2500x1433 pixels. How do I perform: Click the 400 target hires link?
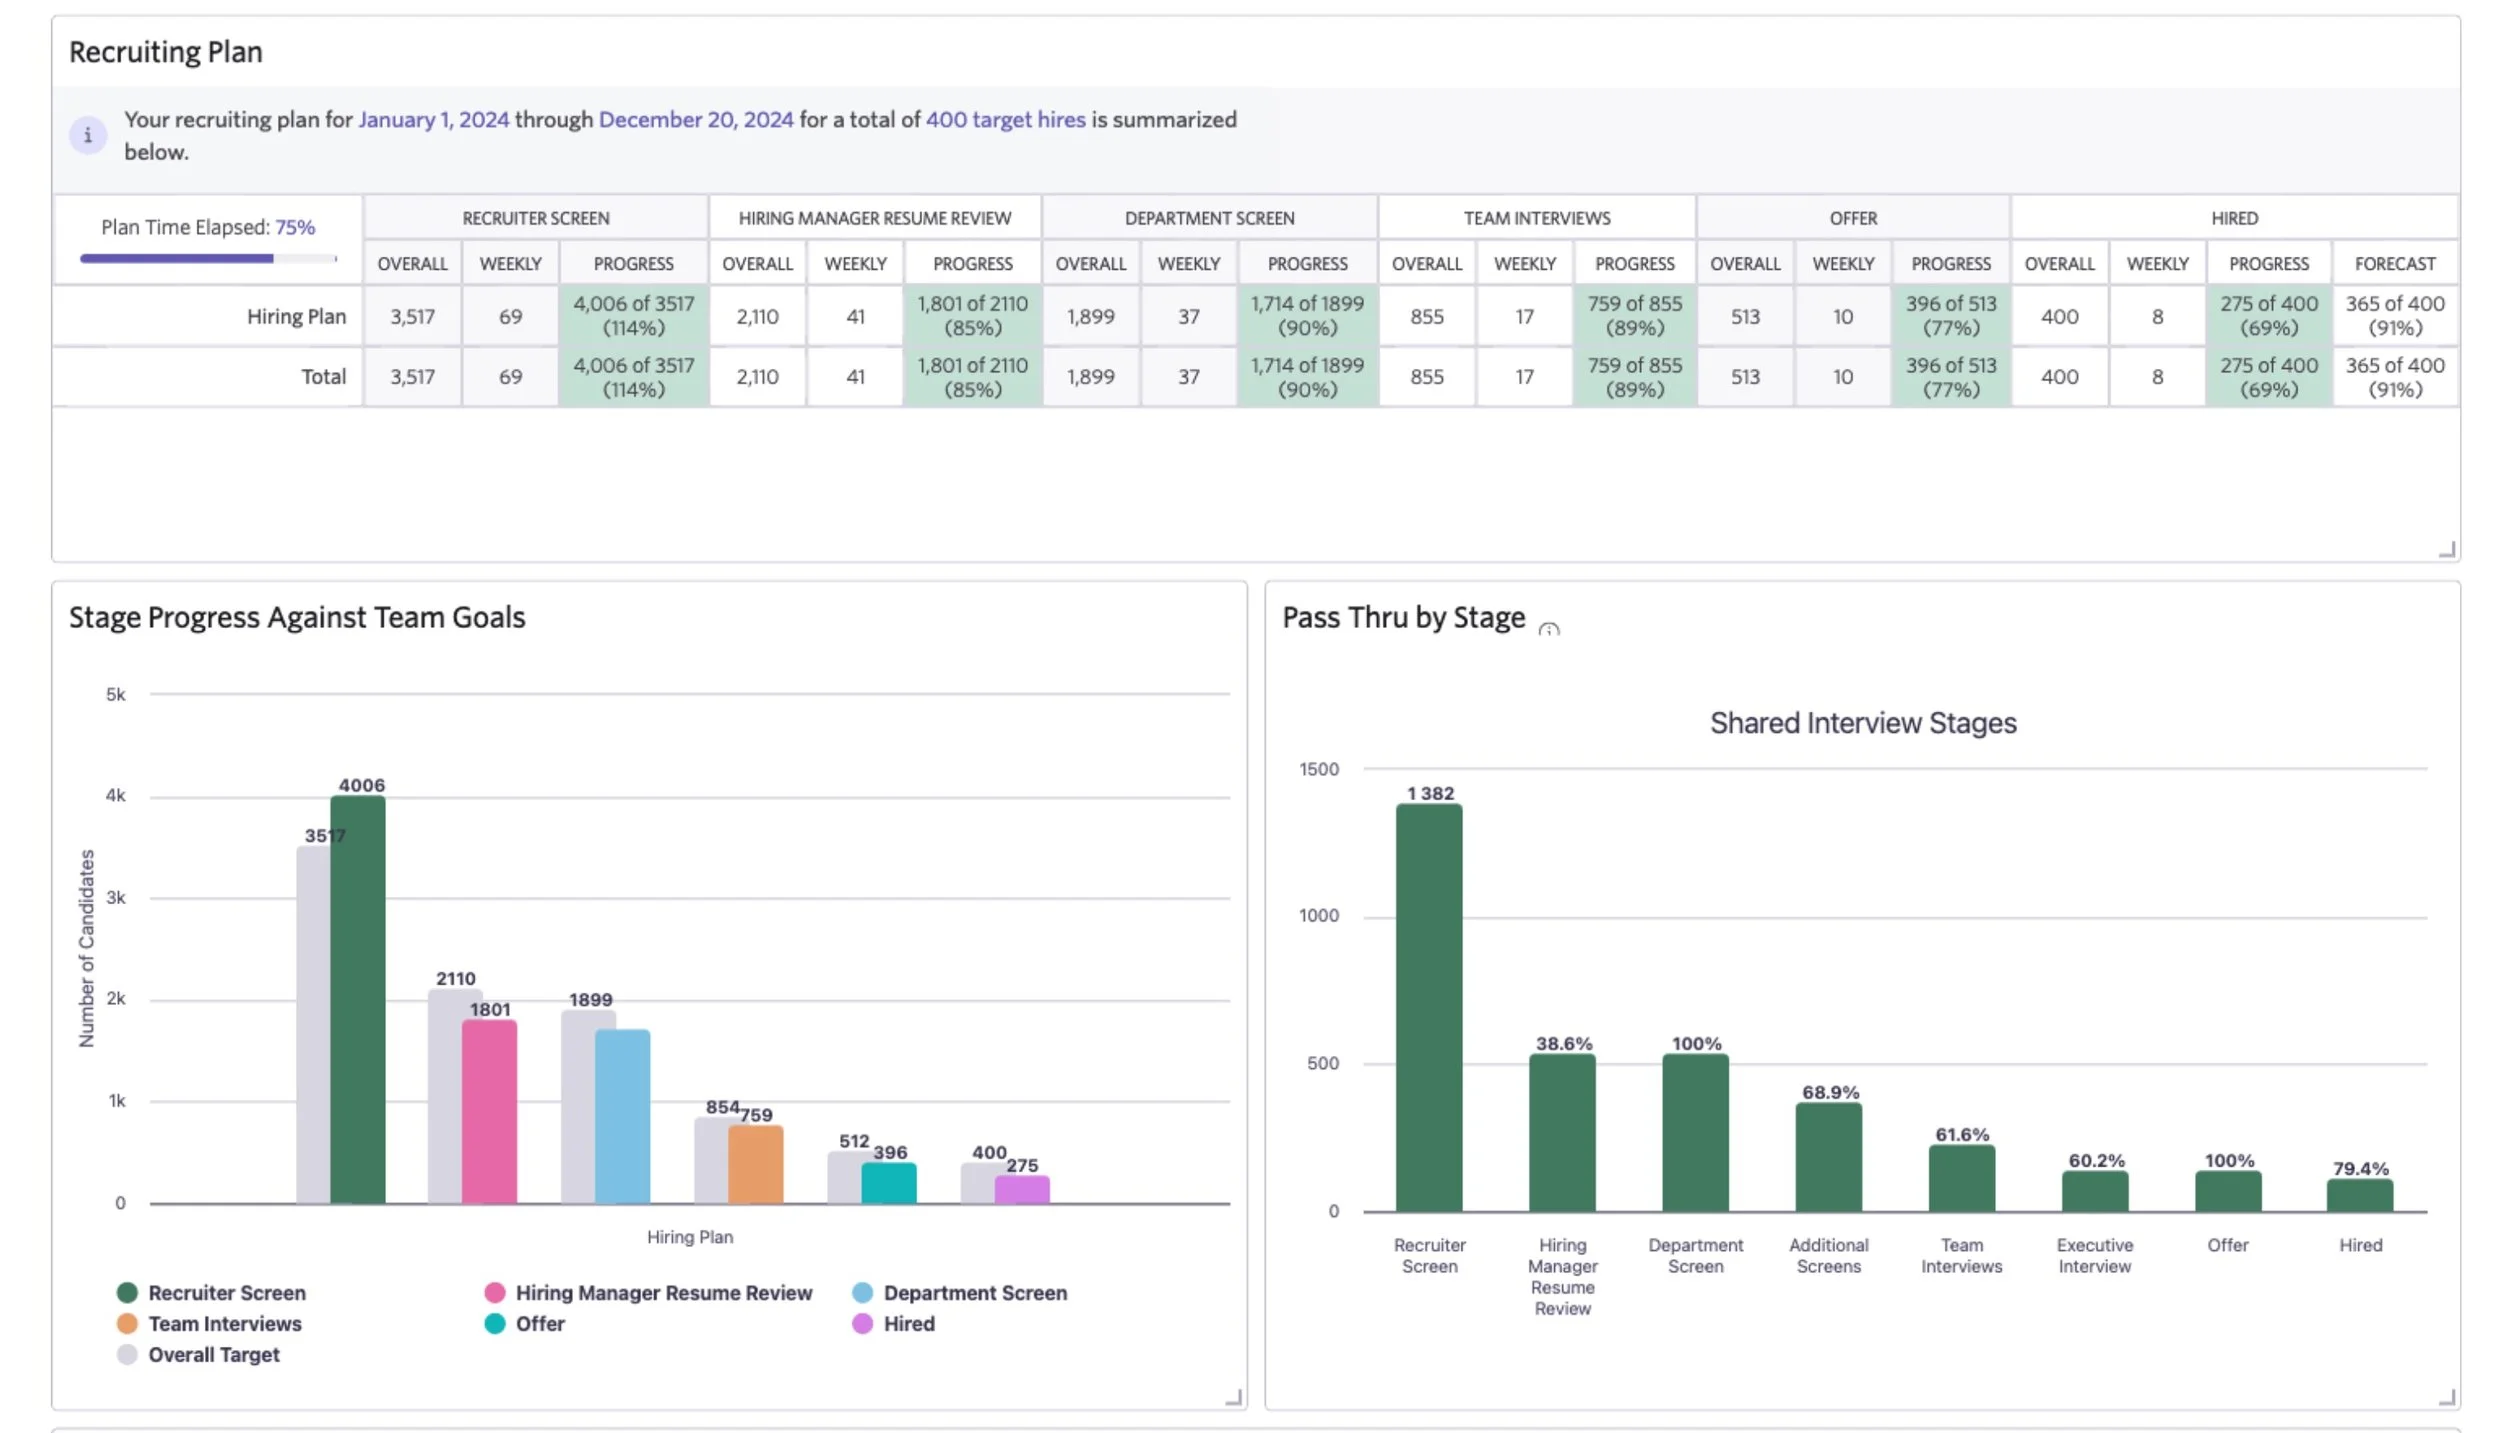[x=1005, y=119]
